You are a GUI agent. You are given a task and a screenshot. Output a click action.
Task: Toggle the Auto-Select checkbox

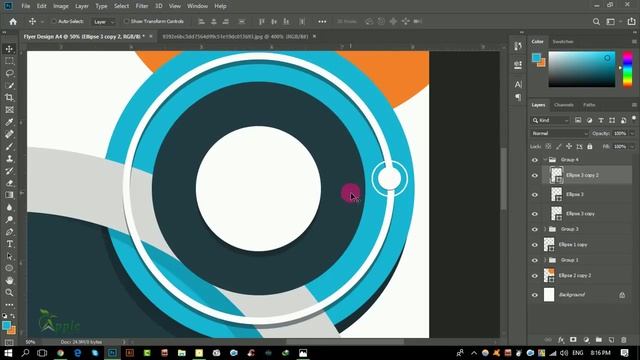coord(53,22)
